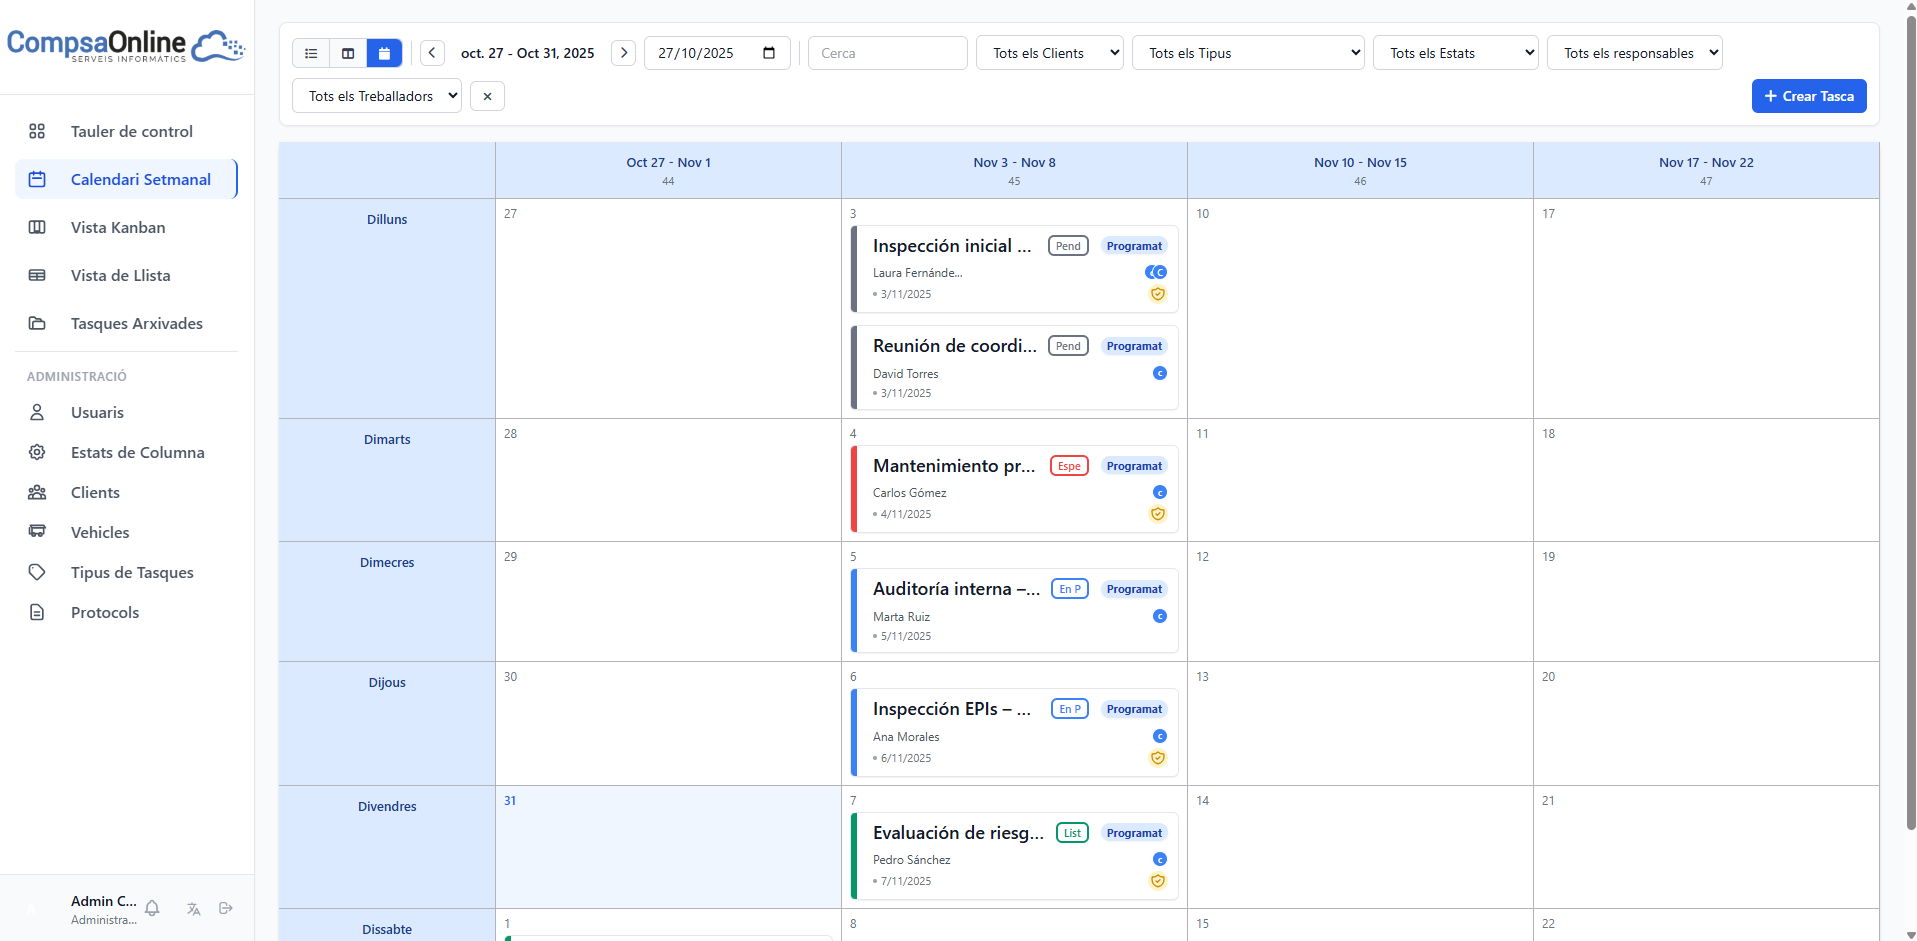The width and height of the screenshot is (1917, 941).
Task: Click the Tipus de Tasques tag icon
Action: click(37, 572)
